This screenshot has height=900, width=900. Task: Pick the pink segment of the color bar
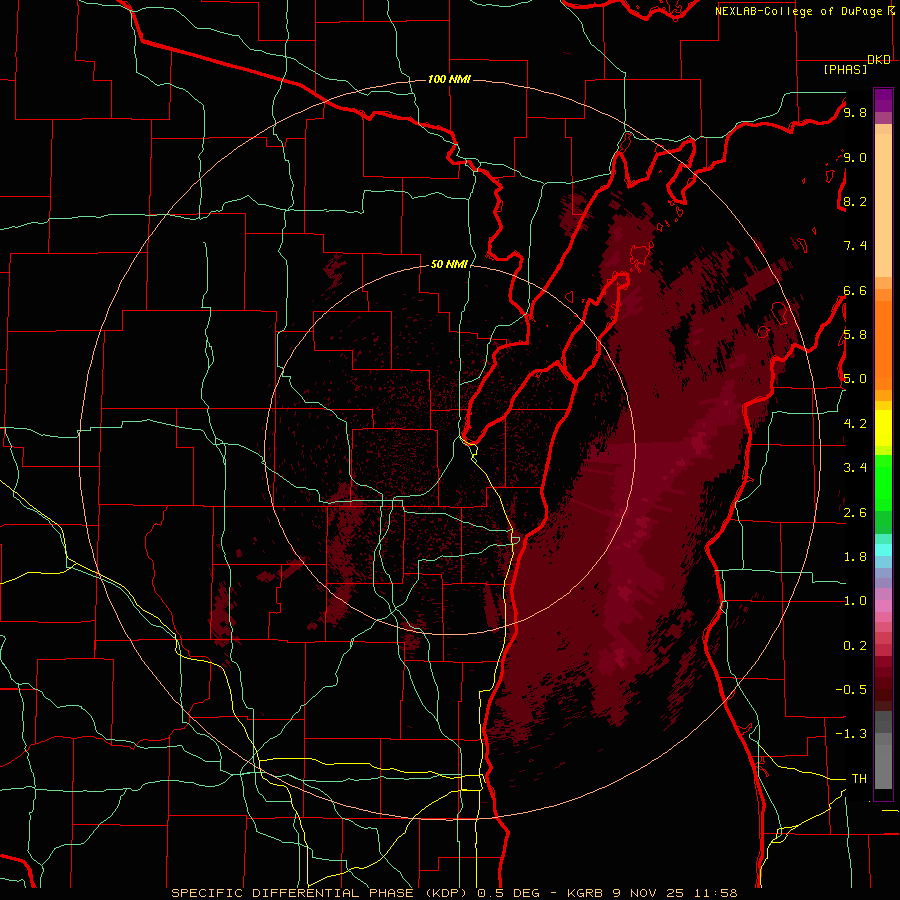coord(883,606)
